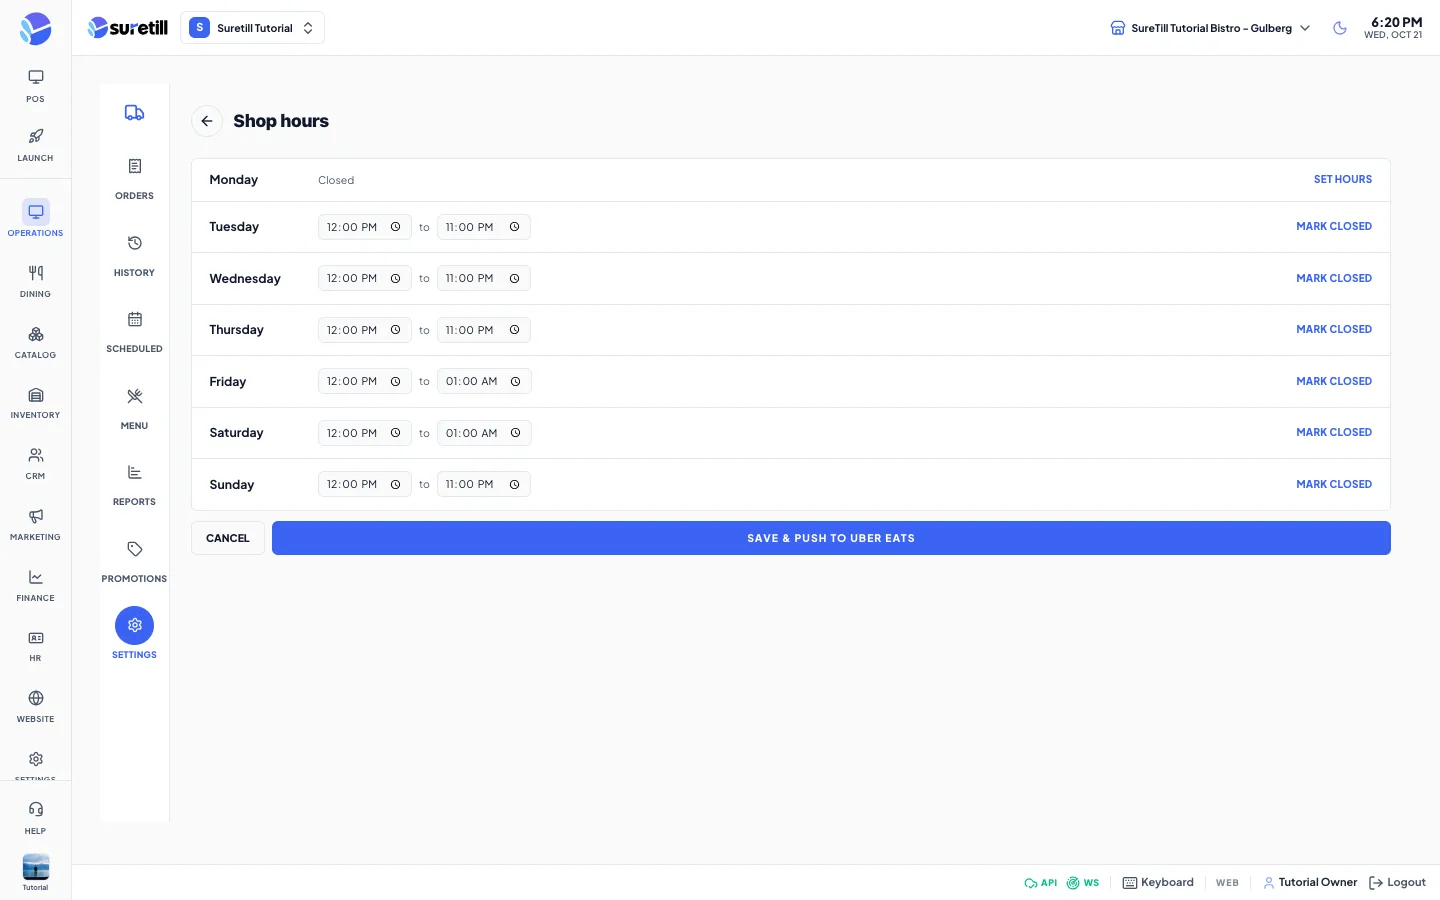Click Set Hours for Monday
The image size is (1440, 900).
coord(1342,180)
